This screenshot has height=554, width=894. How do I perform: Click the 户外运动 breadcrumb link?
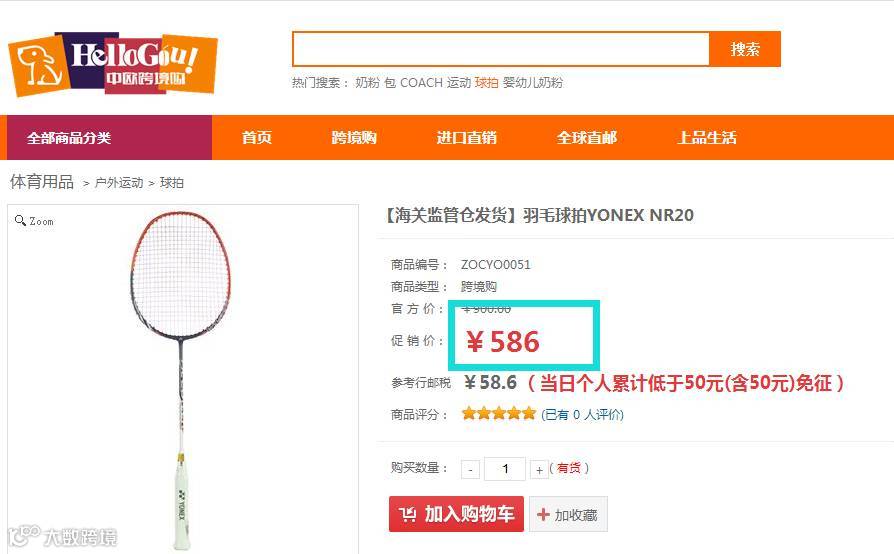click(119, 183)
